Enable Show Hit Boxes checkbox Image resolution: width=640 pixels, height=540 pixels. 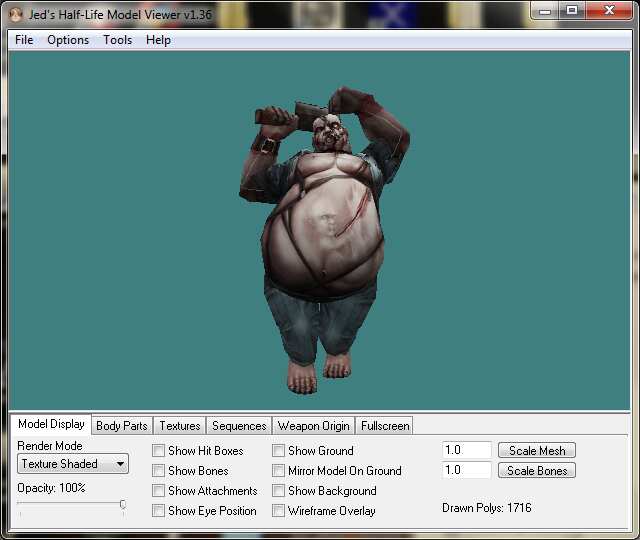tap(159, 451)
